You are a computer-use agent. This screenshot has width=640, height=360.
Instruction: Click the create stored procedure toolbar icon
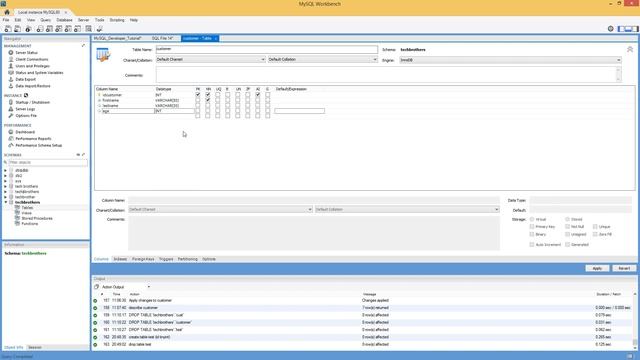tap(68, 29)
